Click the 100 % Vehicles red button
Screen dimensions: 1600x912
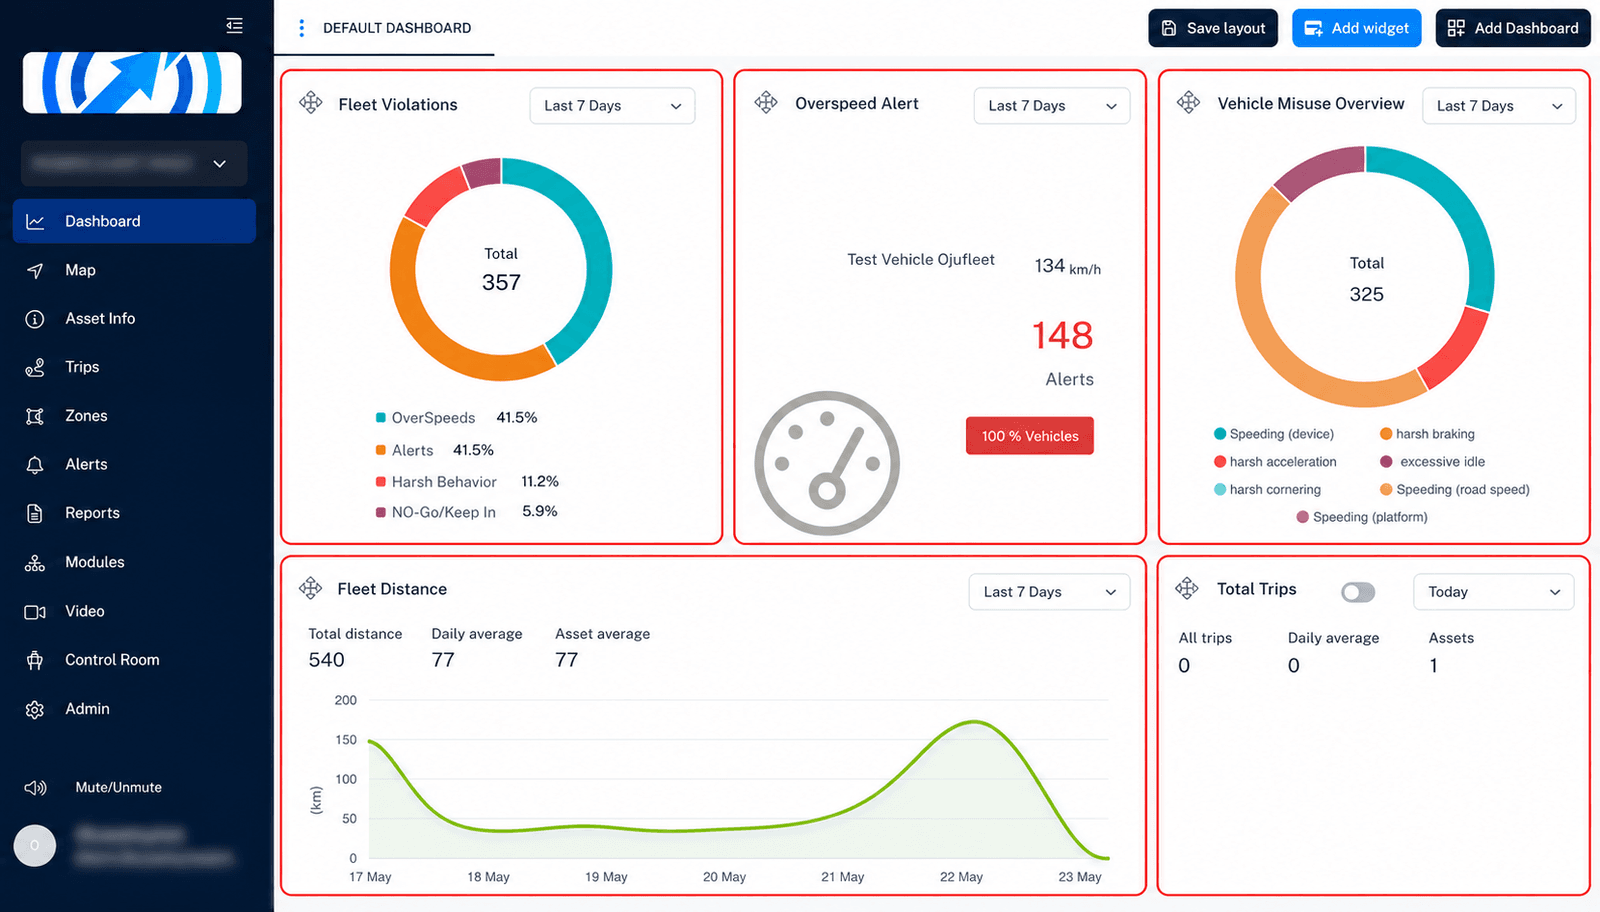pos(1030,436)
